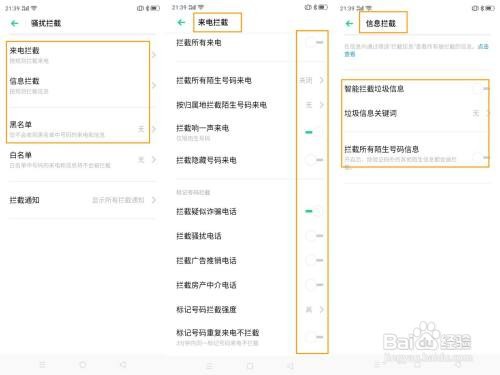Tap menu nav button on 来电拦截 screen
Screen dimensions: 500x375
point(210,366)
